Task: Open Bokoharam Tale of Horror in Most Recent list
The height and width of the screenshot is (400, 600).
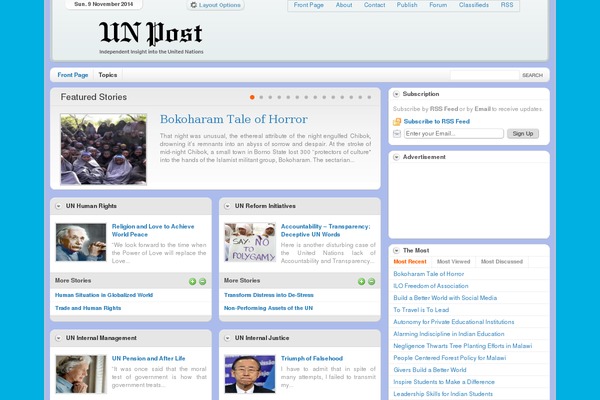Action: pyautogui.click(x=428, y=274)
